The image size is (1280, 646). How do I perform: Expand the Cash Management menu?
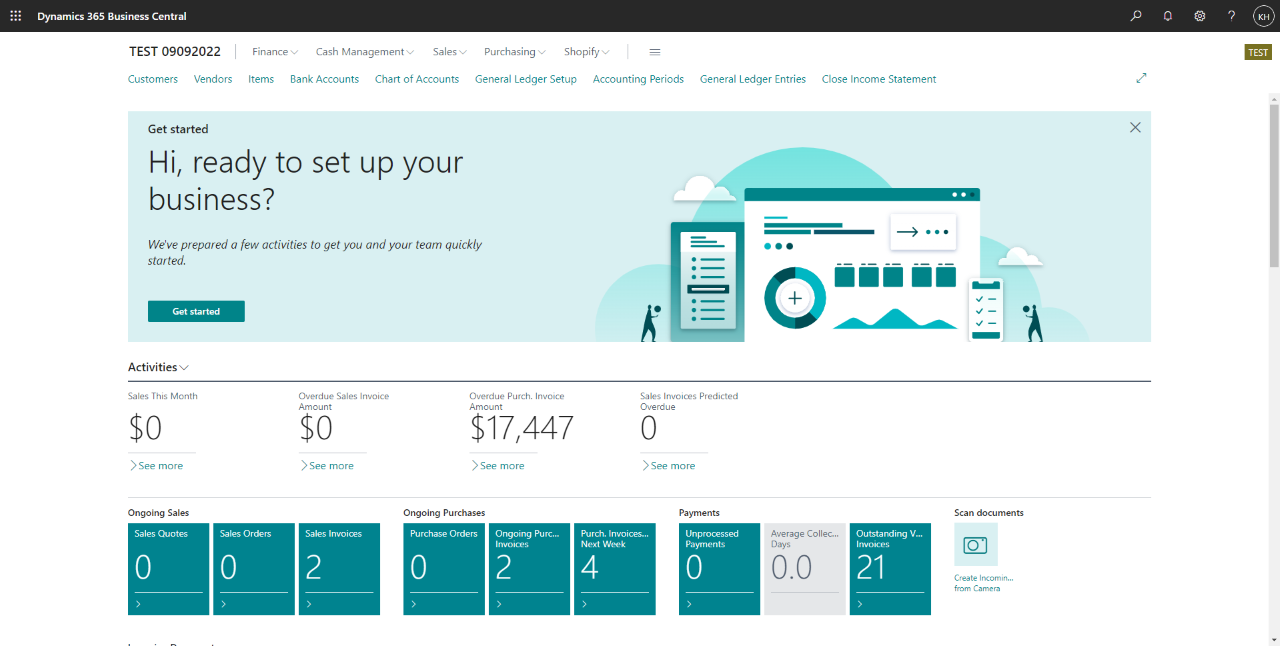[365, 52]
